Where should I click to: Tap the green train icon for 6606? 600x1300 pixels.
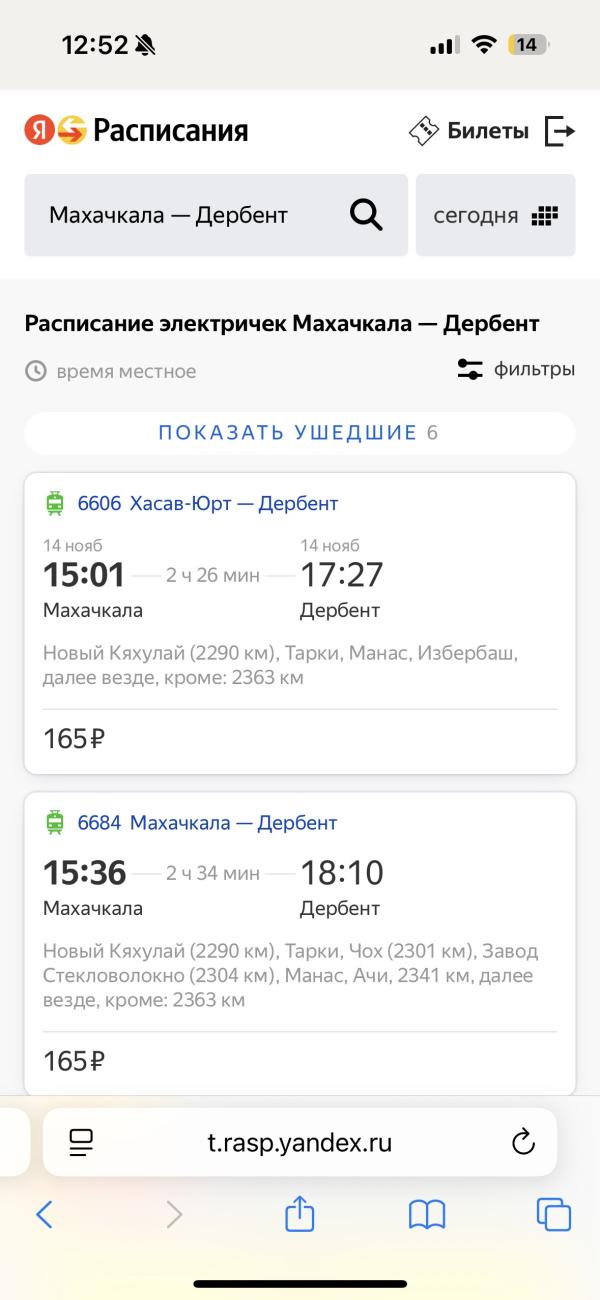(x=55, y=503)
